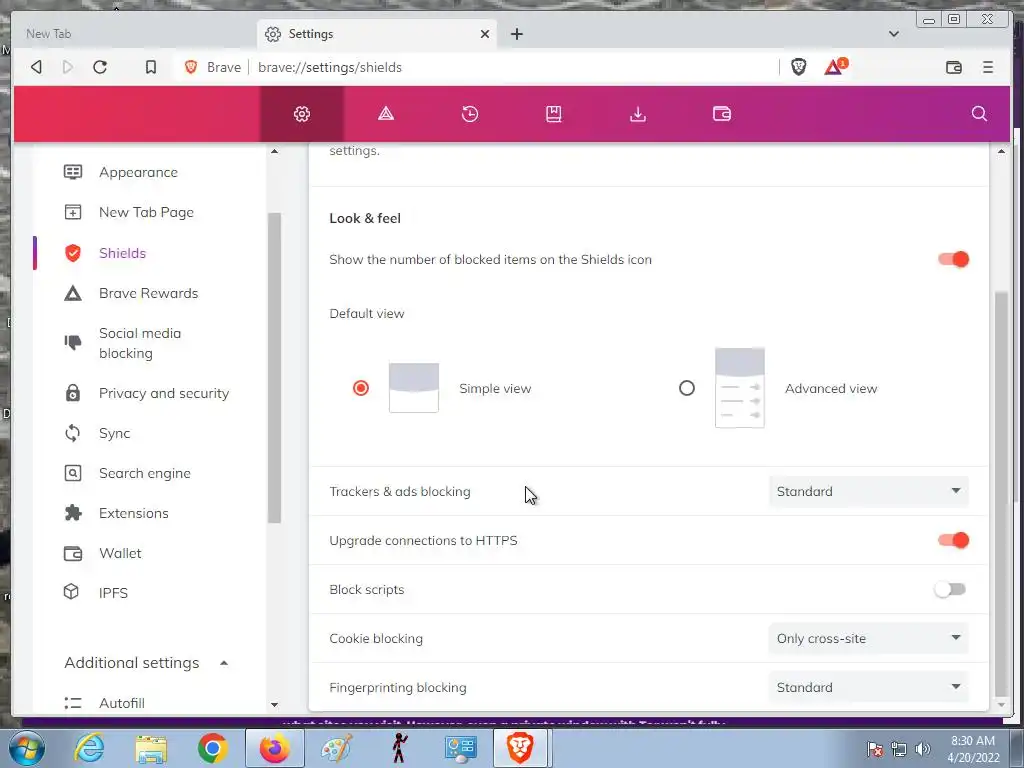This screenshot has height=768, width=1024.
Task: Open Wallet settings in the sidebar
Action: pos(120,553)
